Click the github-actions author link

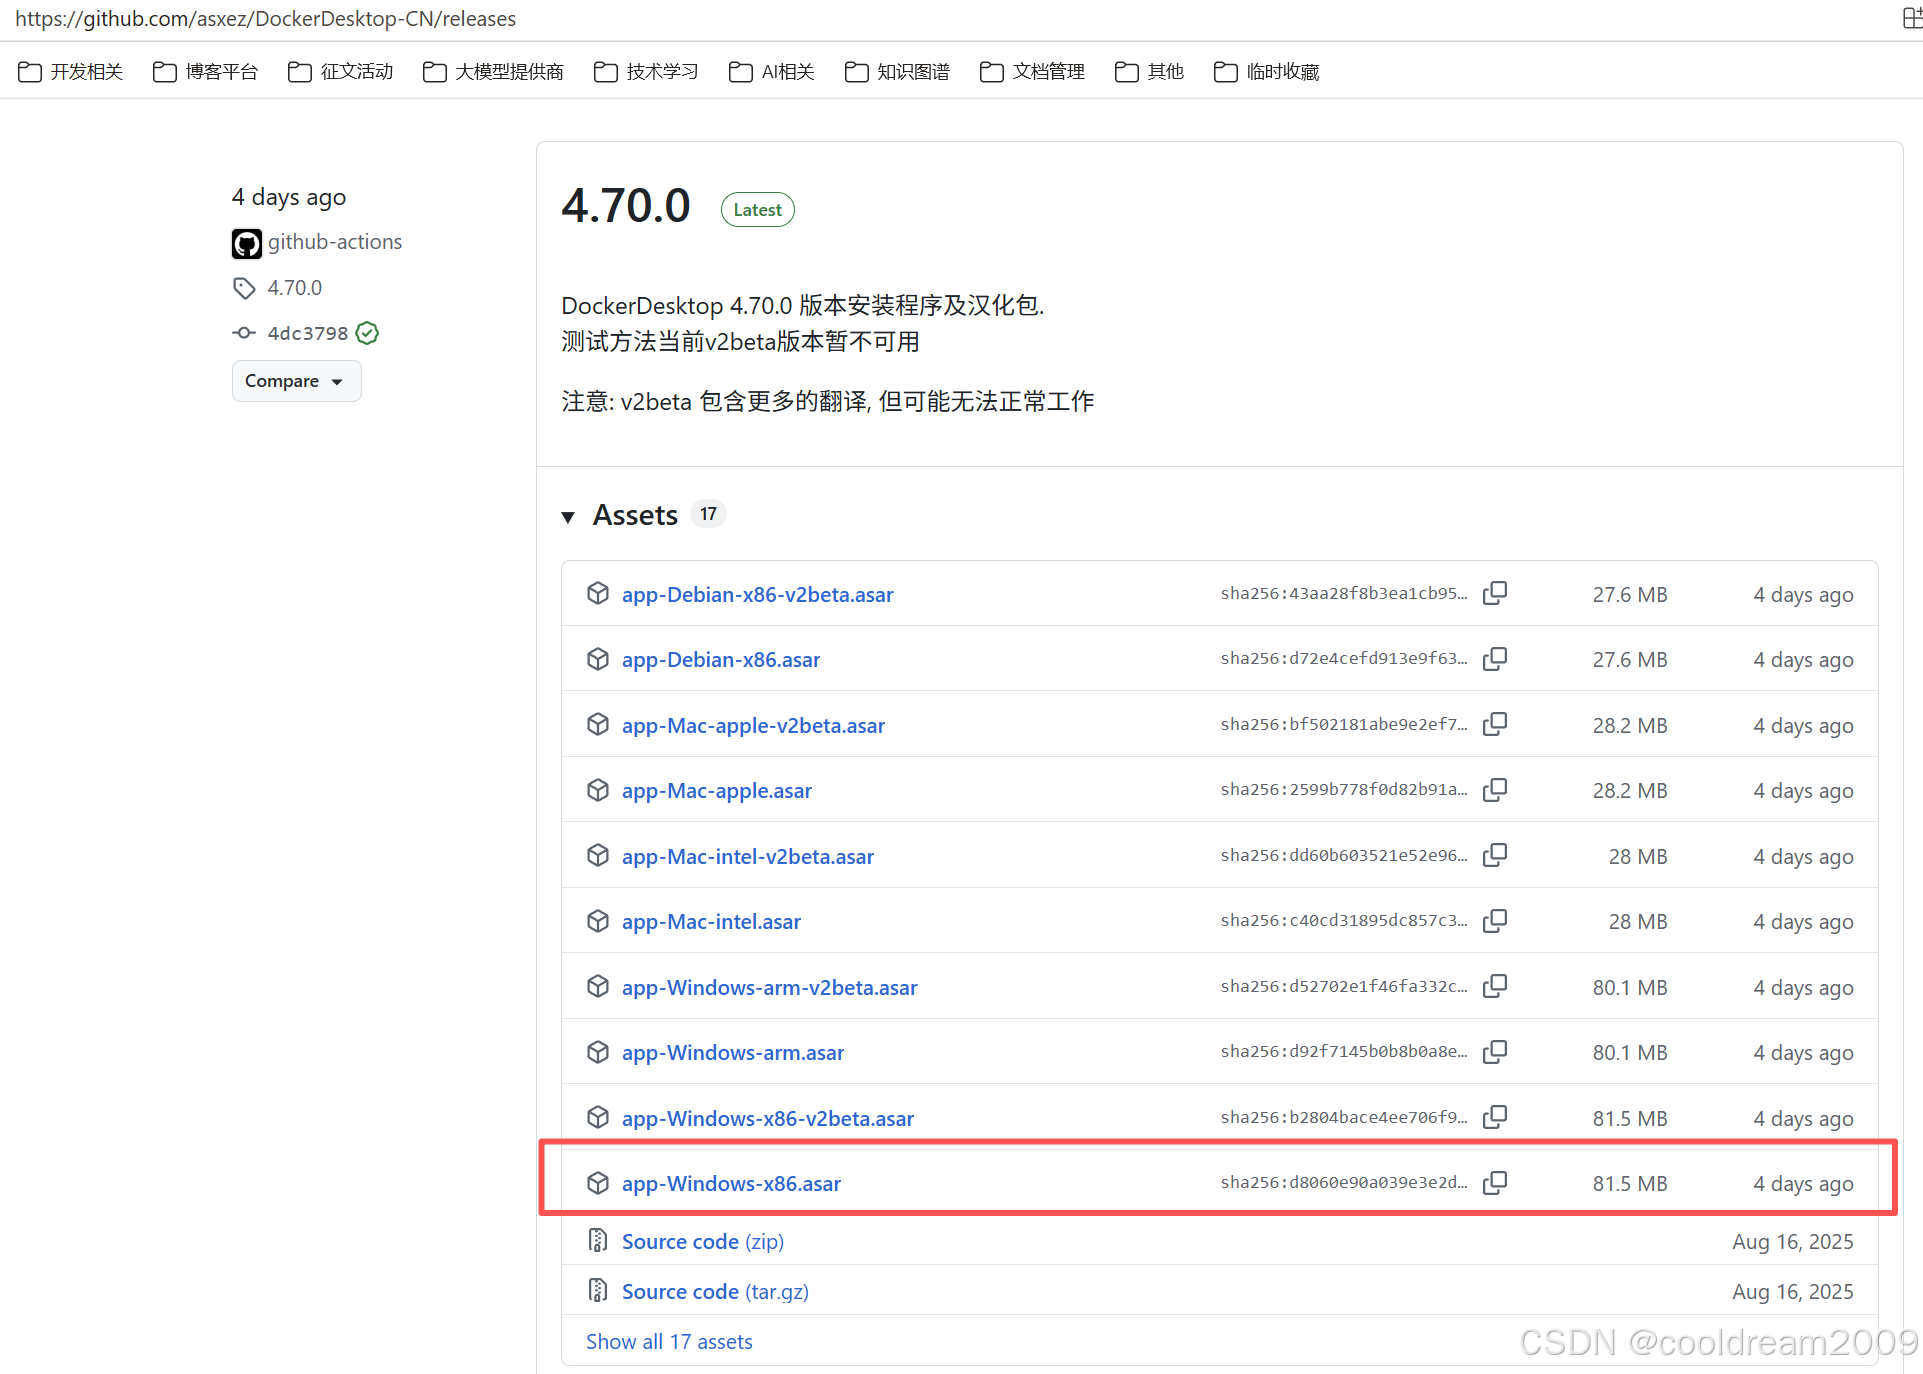(334, 242)
